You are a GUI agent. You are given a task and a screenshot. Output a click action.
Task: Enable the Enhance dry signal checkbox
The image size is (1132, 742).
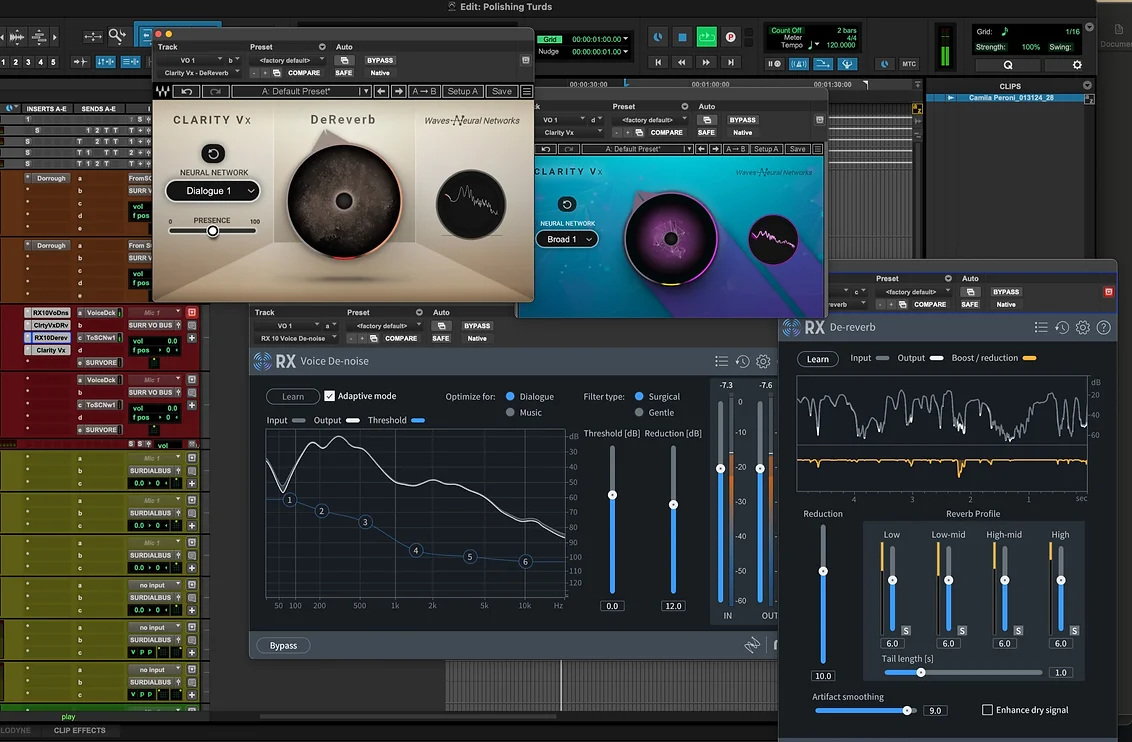tap(988, 710)
